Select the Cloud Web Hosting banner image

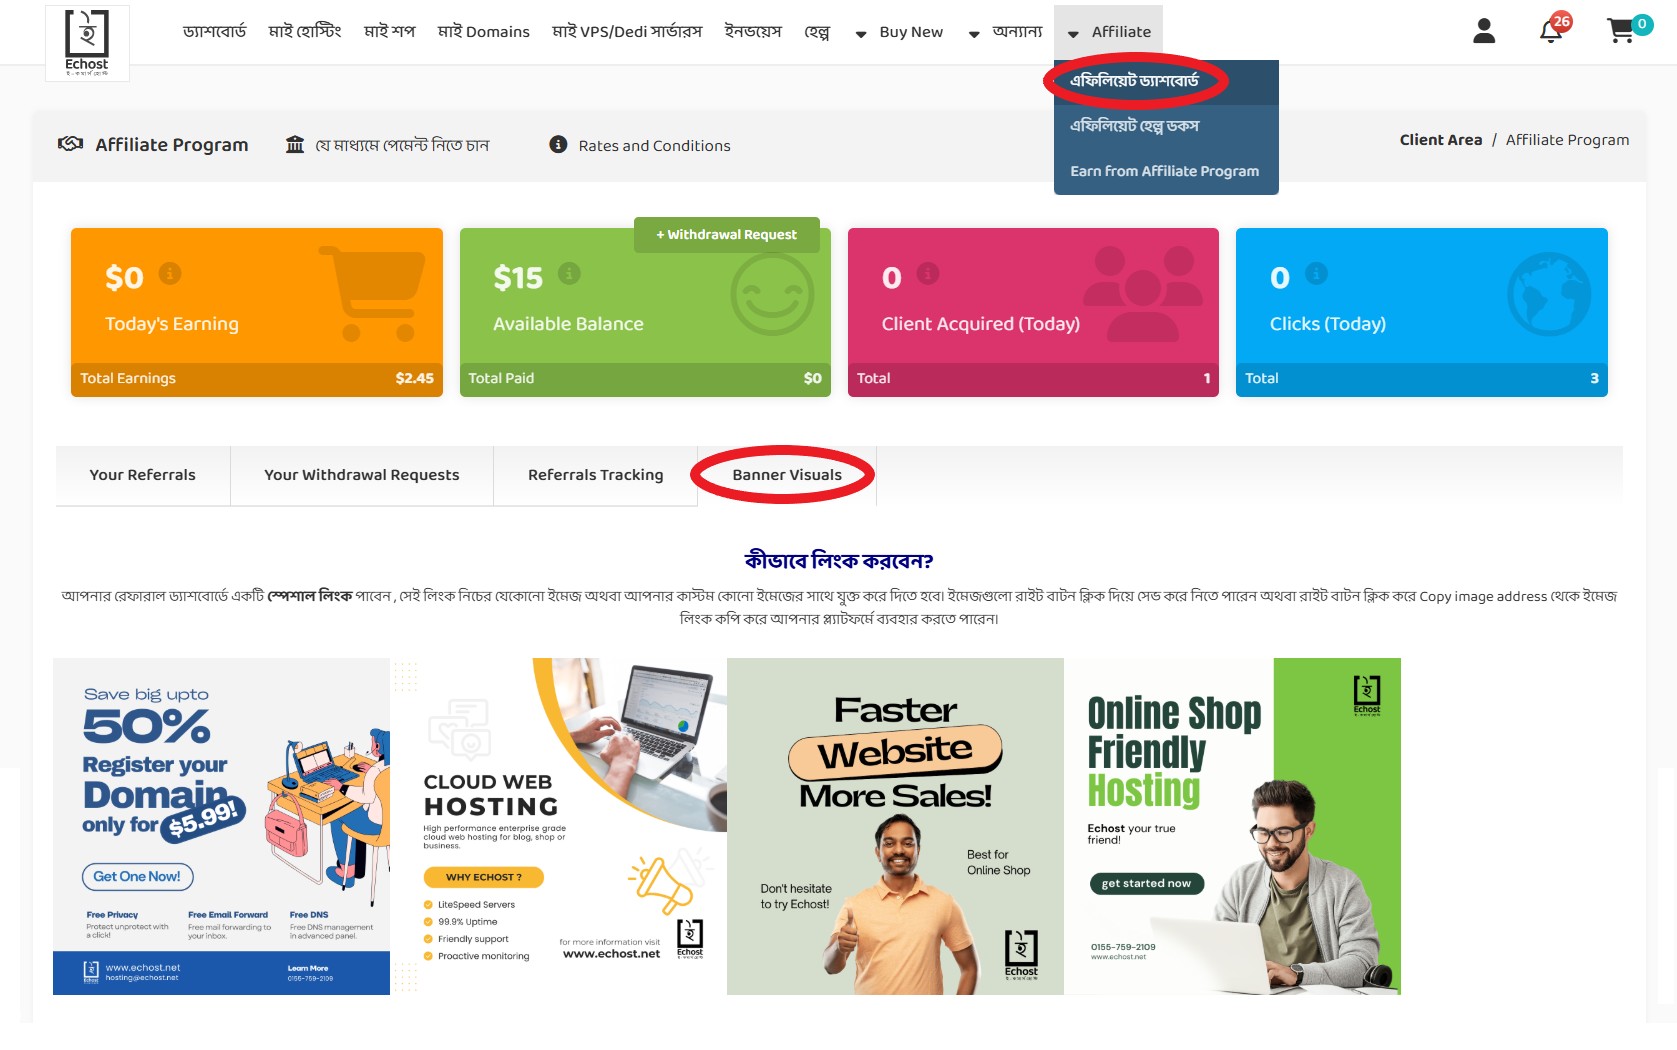(558, 826)
